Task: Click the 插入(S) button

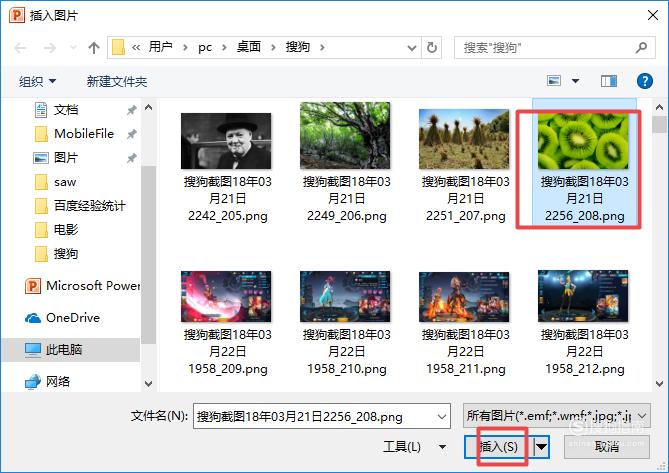Action: coord(499,447)
